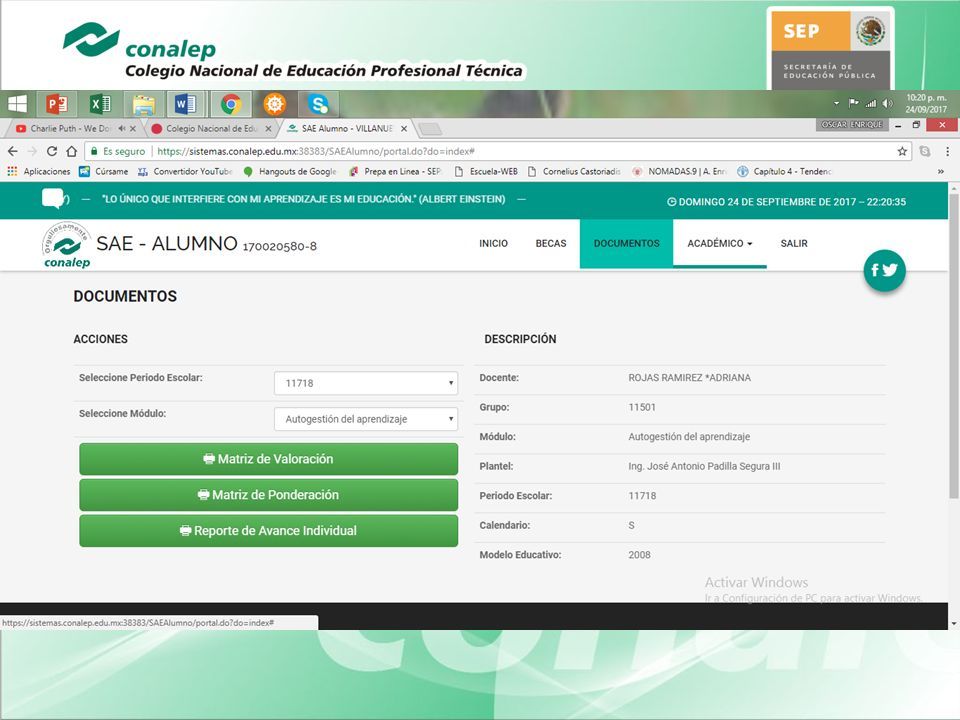The image size is (960, 720).
Task: Close the Charlie Puth tab
Action: click(x=133, y=129)
